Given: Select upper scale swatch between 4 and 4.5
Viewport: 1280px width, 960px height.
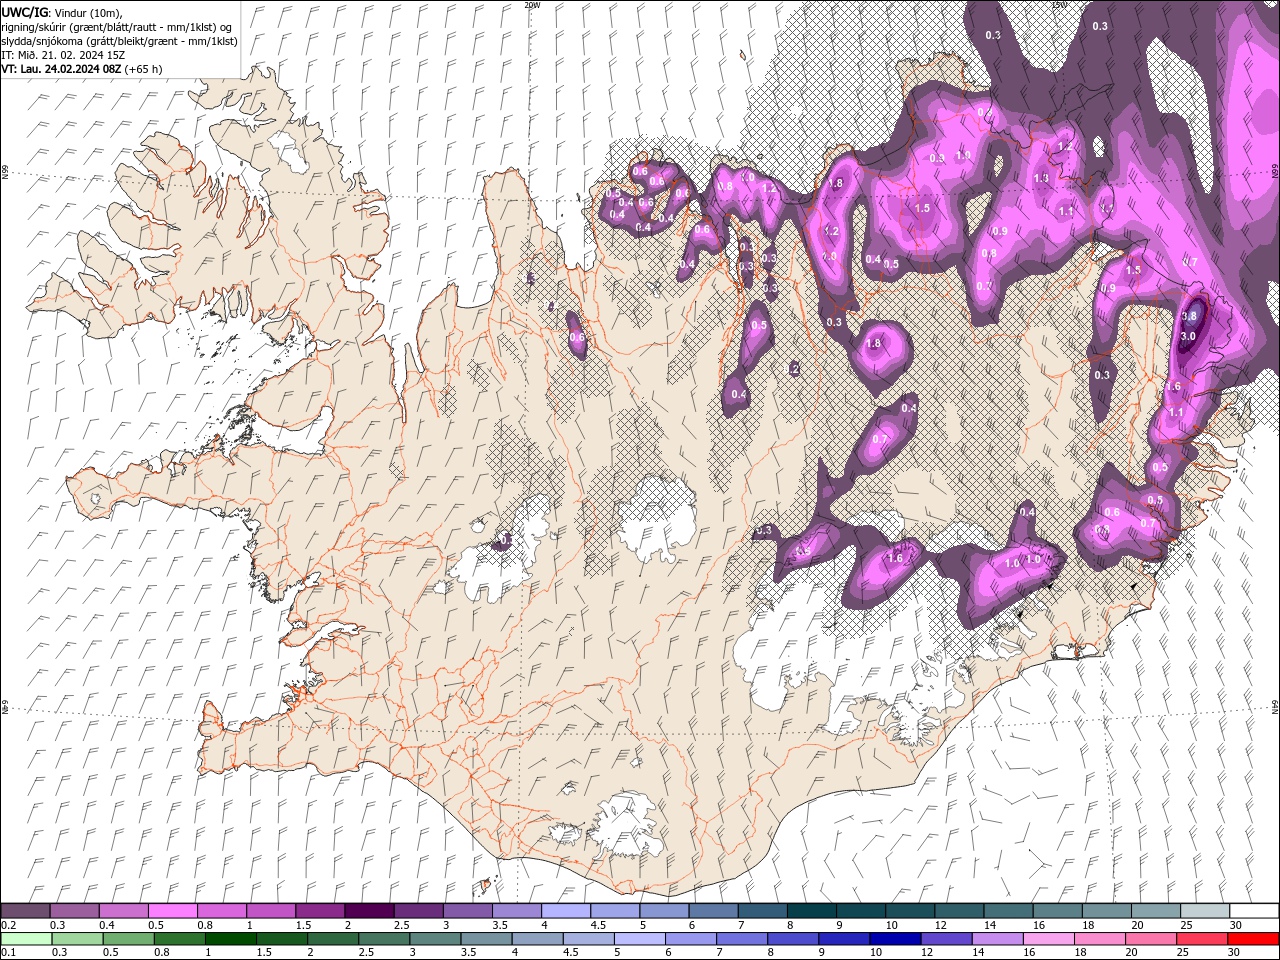Looking at the screenshot, I should click(566, 911).
